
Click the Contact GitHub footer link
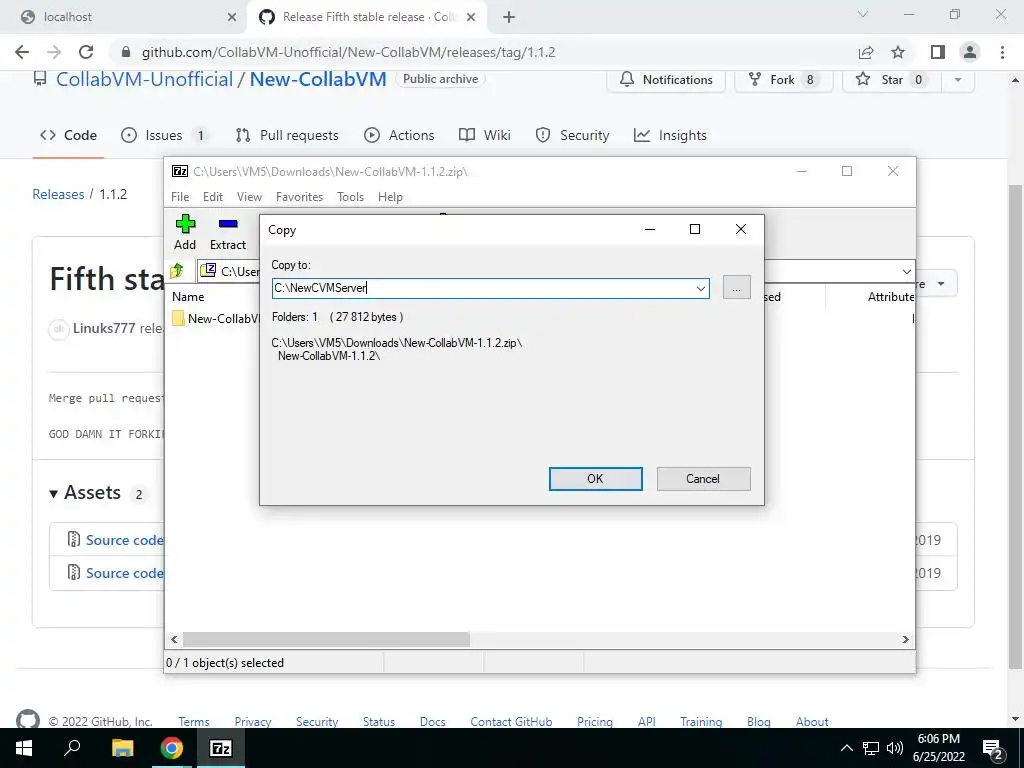pyautogui.click(x=511, y=722)
